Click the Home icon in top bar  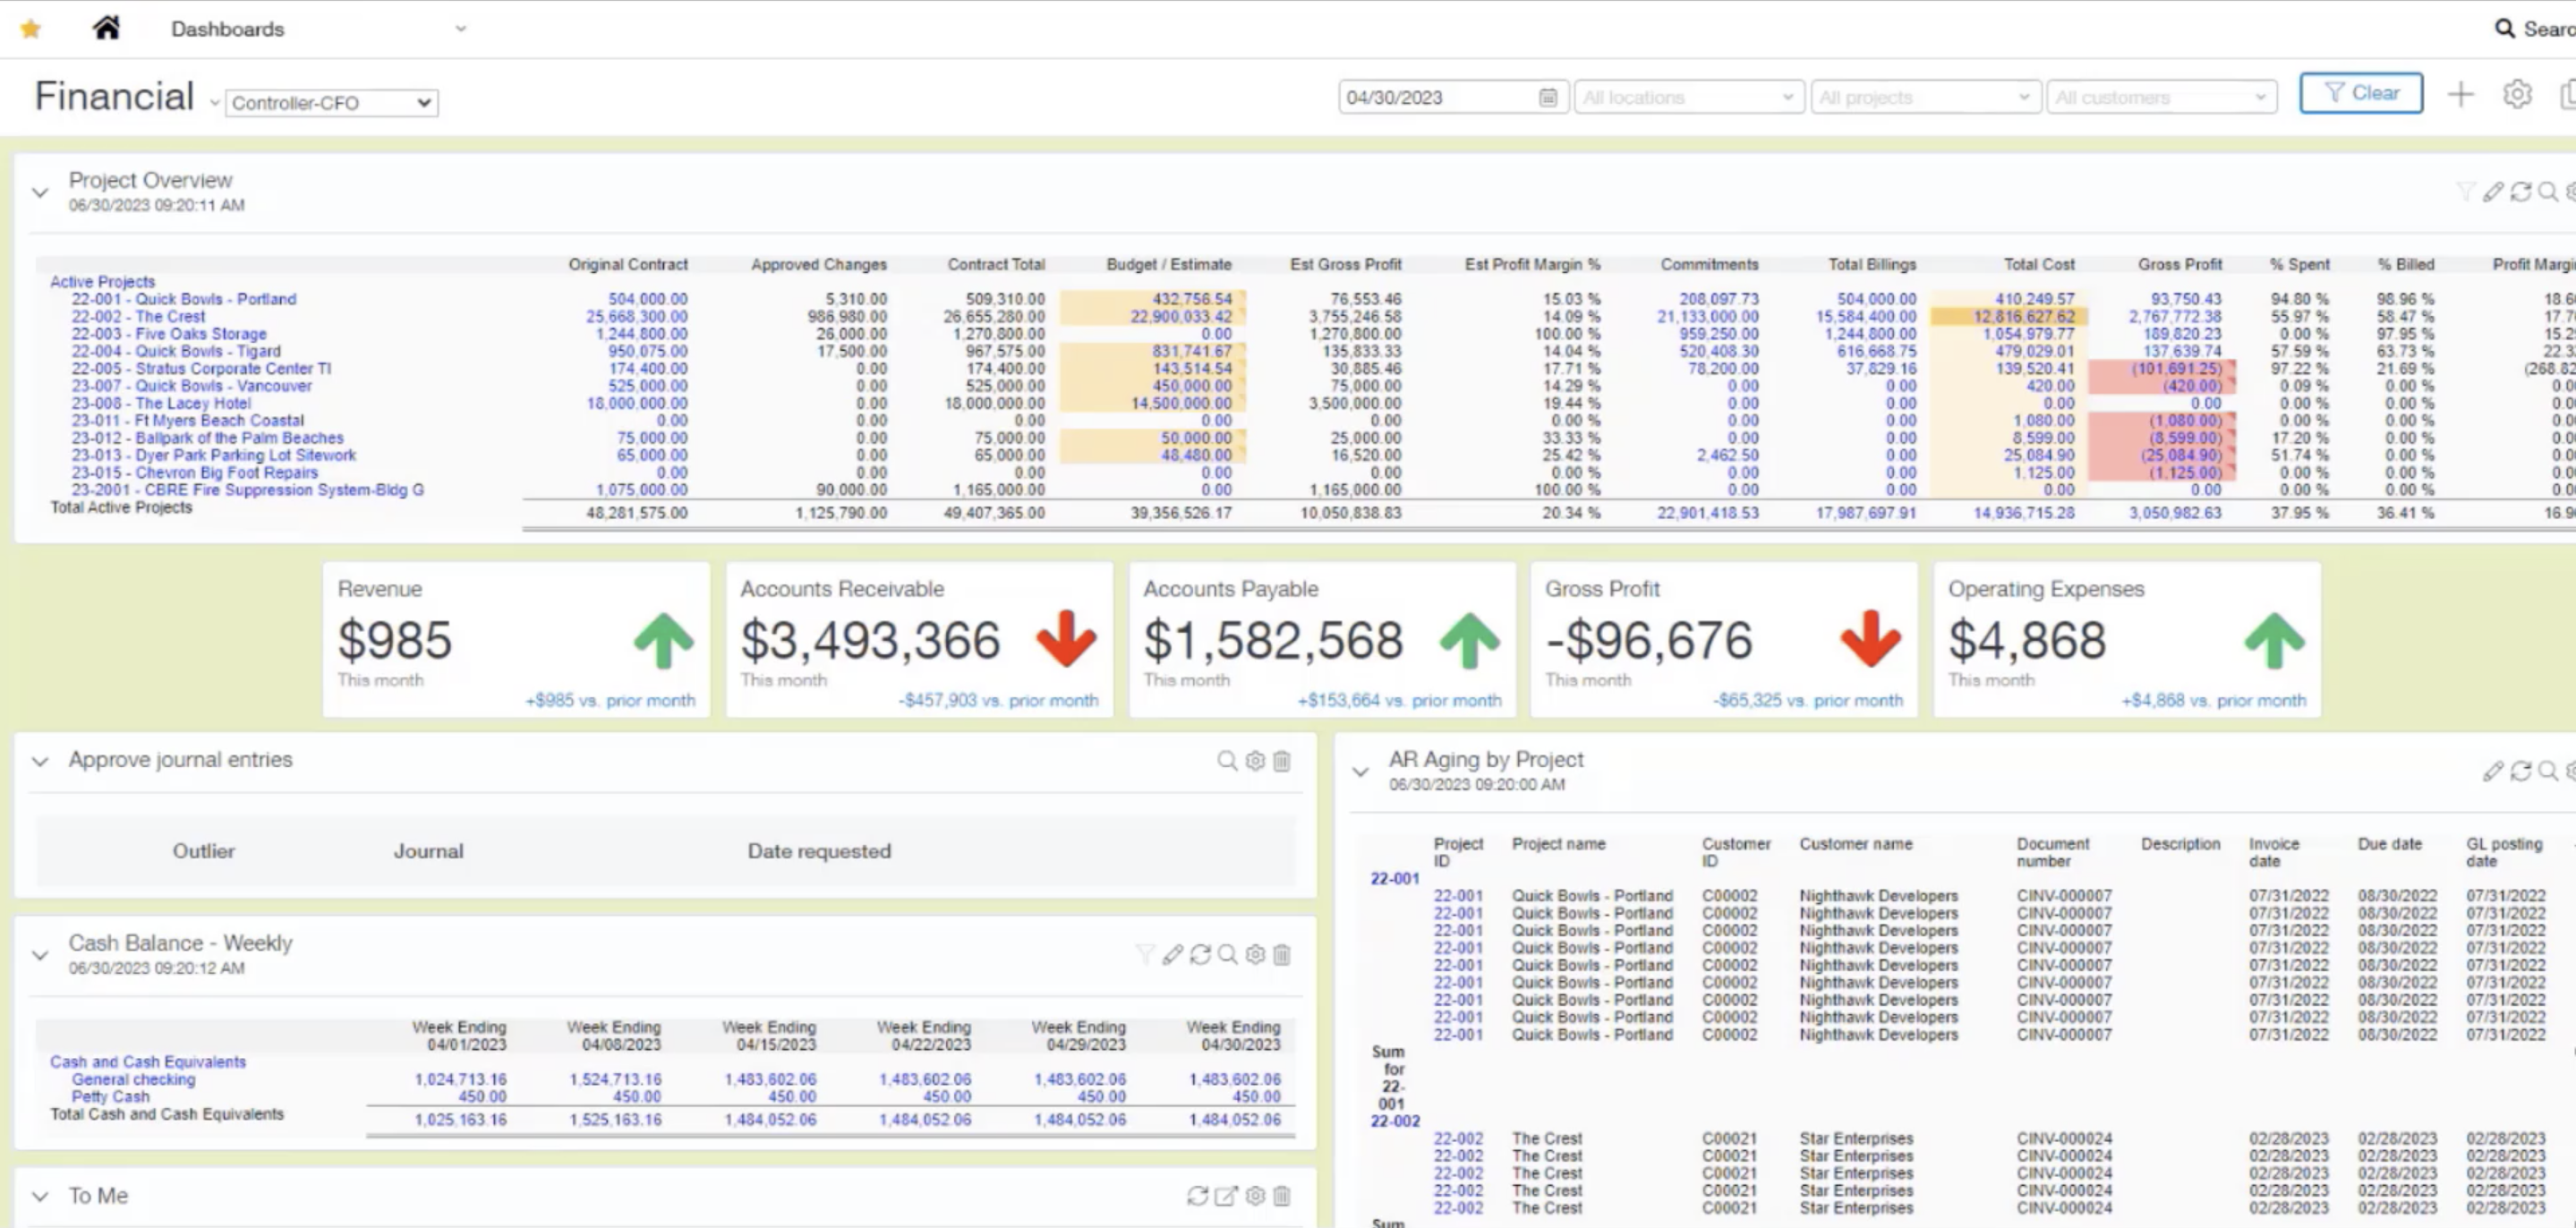coord(106,28)
